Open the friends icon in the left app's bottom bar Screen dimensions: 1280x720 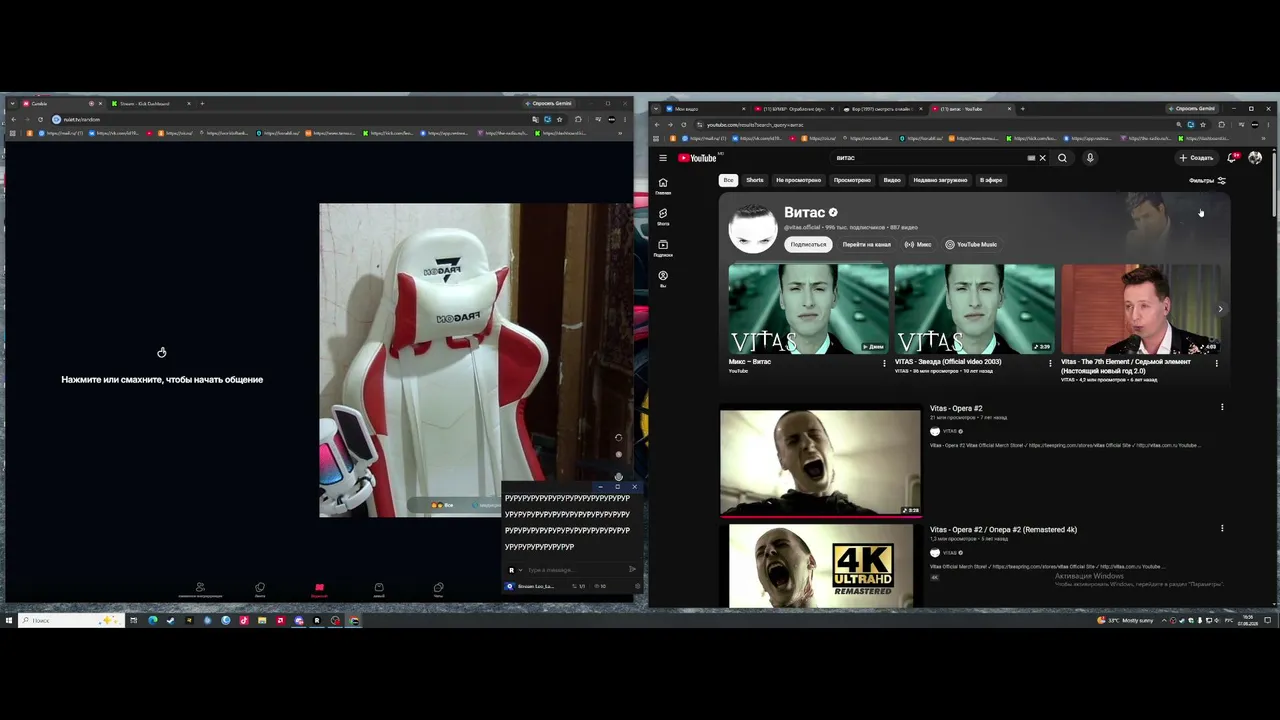(200, 589)
